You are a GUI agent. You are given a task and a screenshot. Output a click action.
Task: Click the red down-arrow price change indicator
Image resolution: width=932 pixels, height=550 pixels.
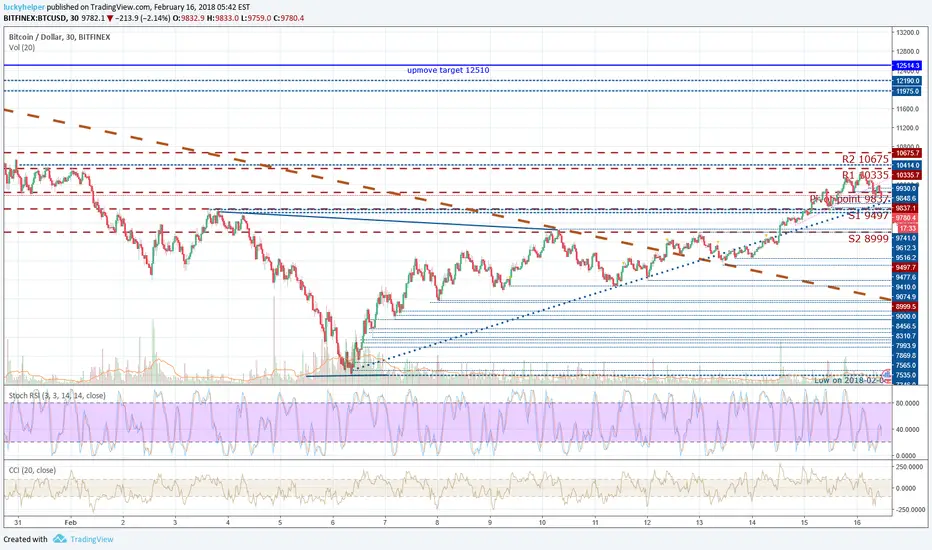point(111,18)
